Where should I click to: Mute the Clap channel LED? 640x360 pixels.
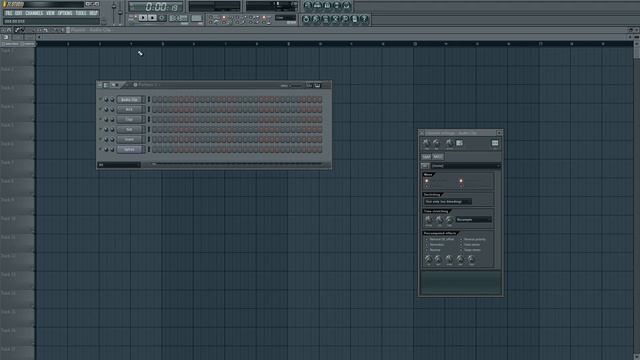coord(100,119)
